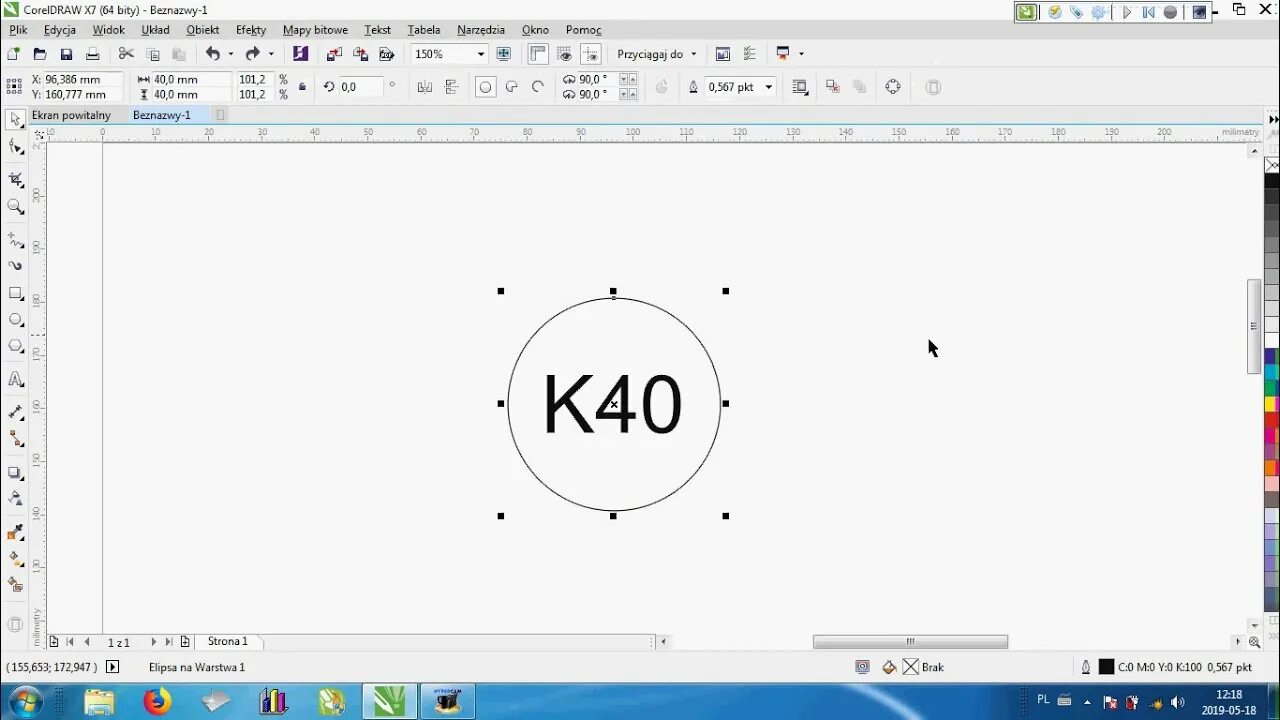Click the Export icon on the toolbar
The height and width of the screenshot is (720, 1280).
click(360, 53)
